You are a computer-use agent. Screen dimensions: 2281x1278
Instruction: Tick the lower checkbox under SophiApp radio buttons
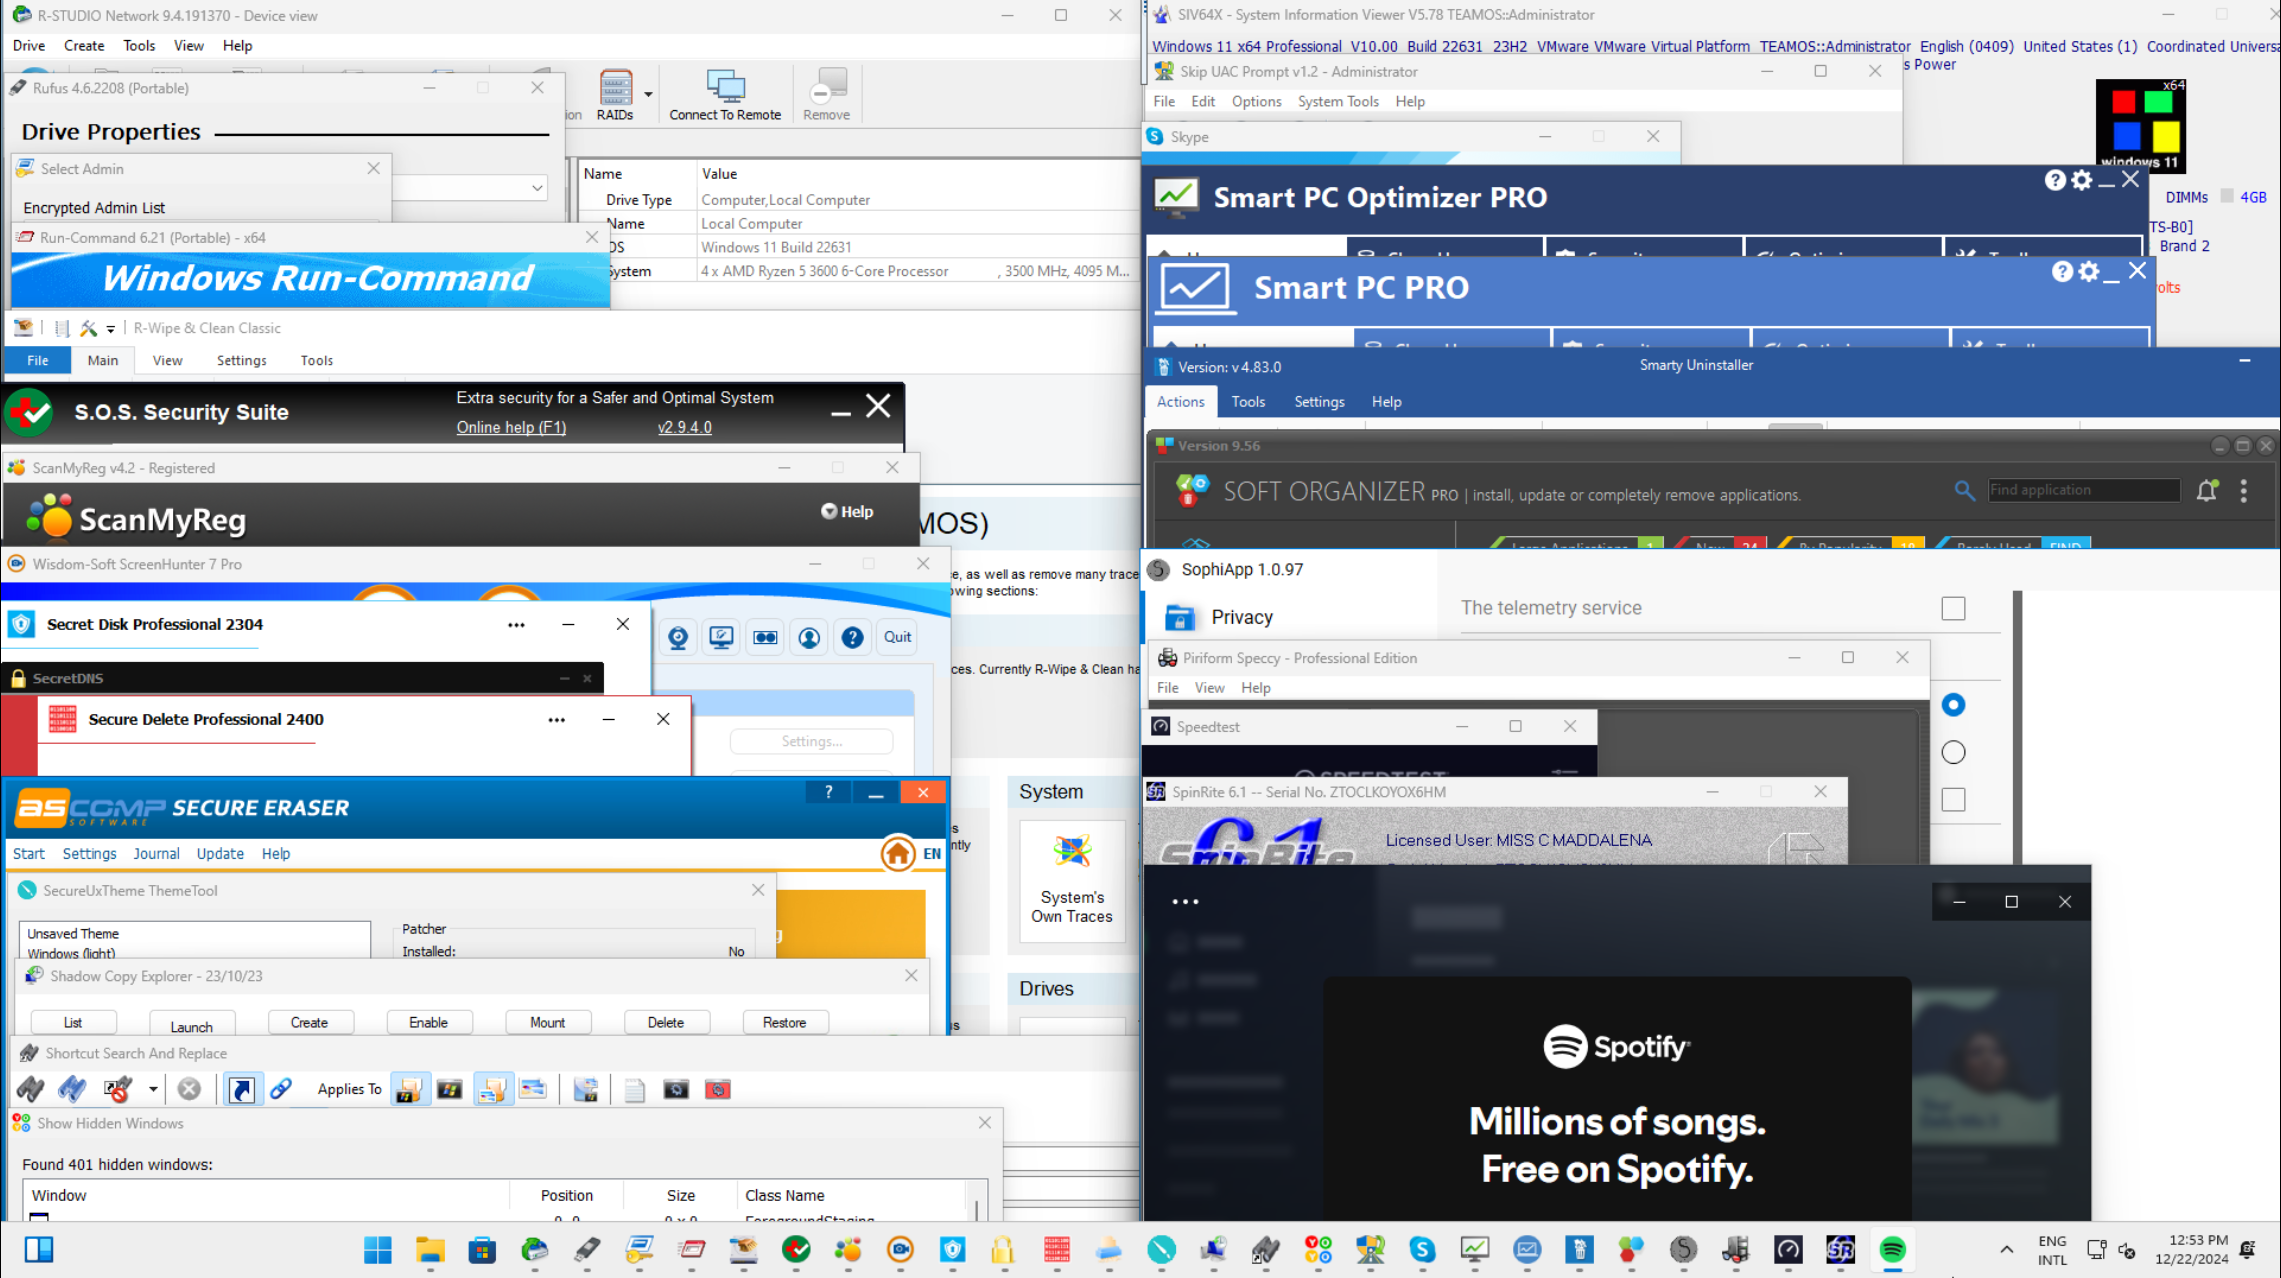tap(1953, 800)
